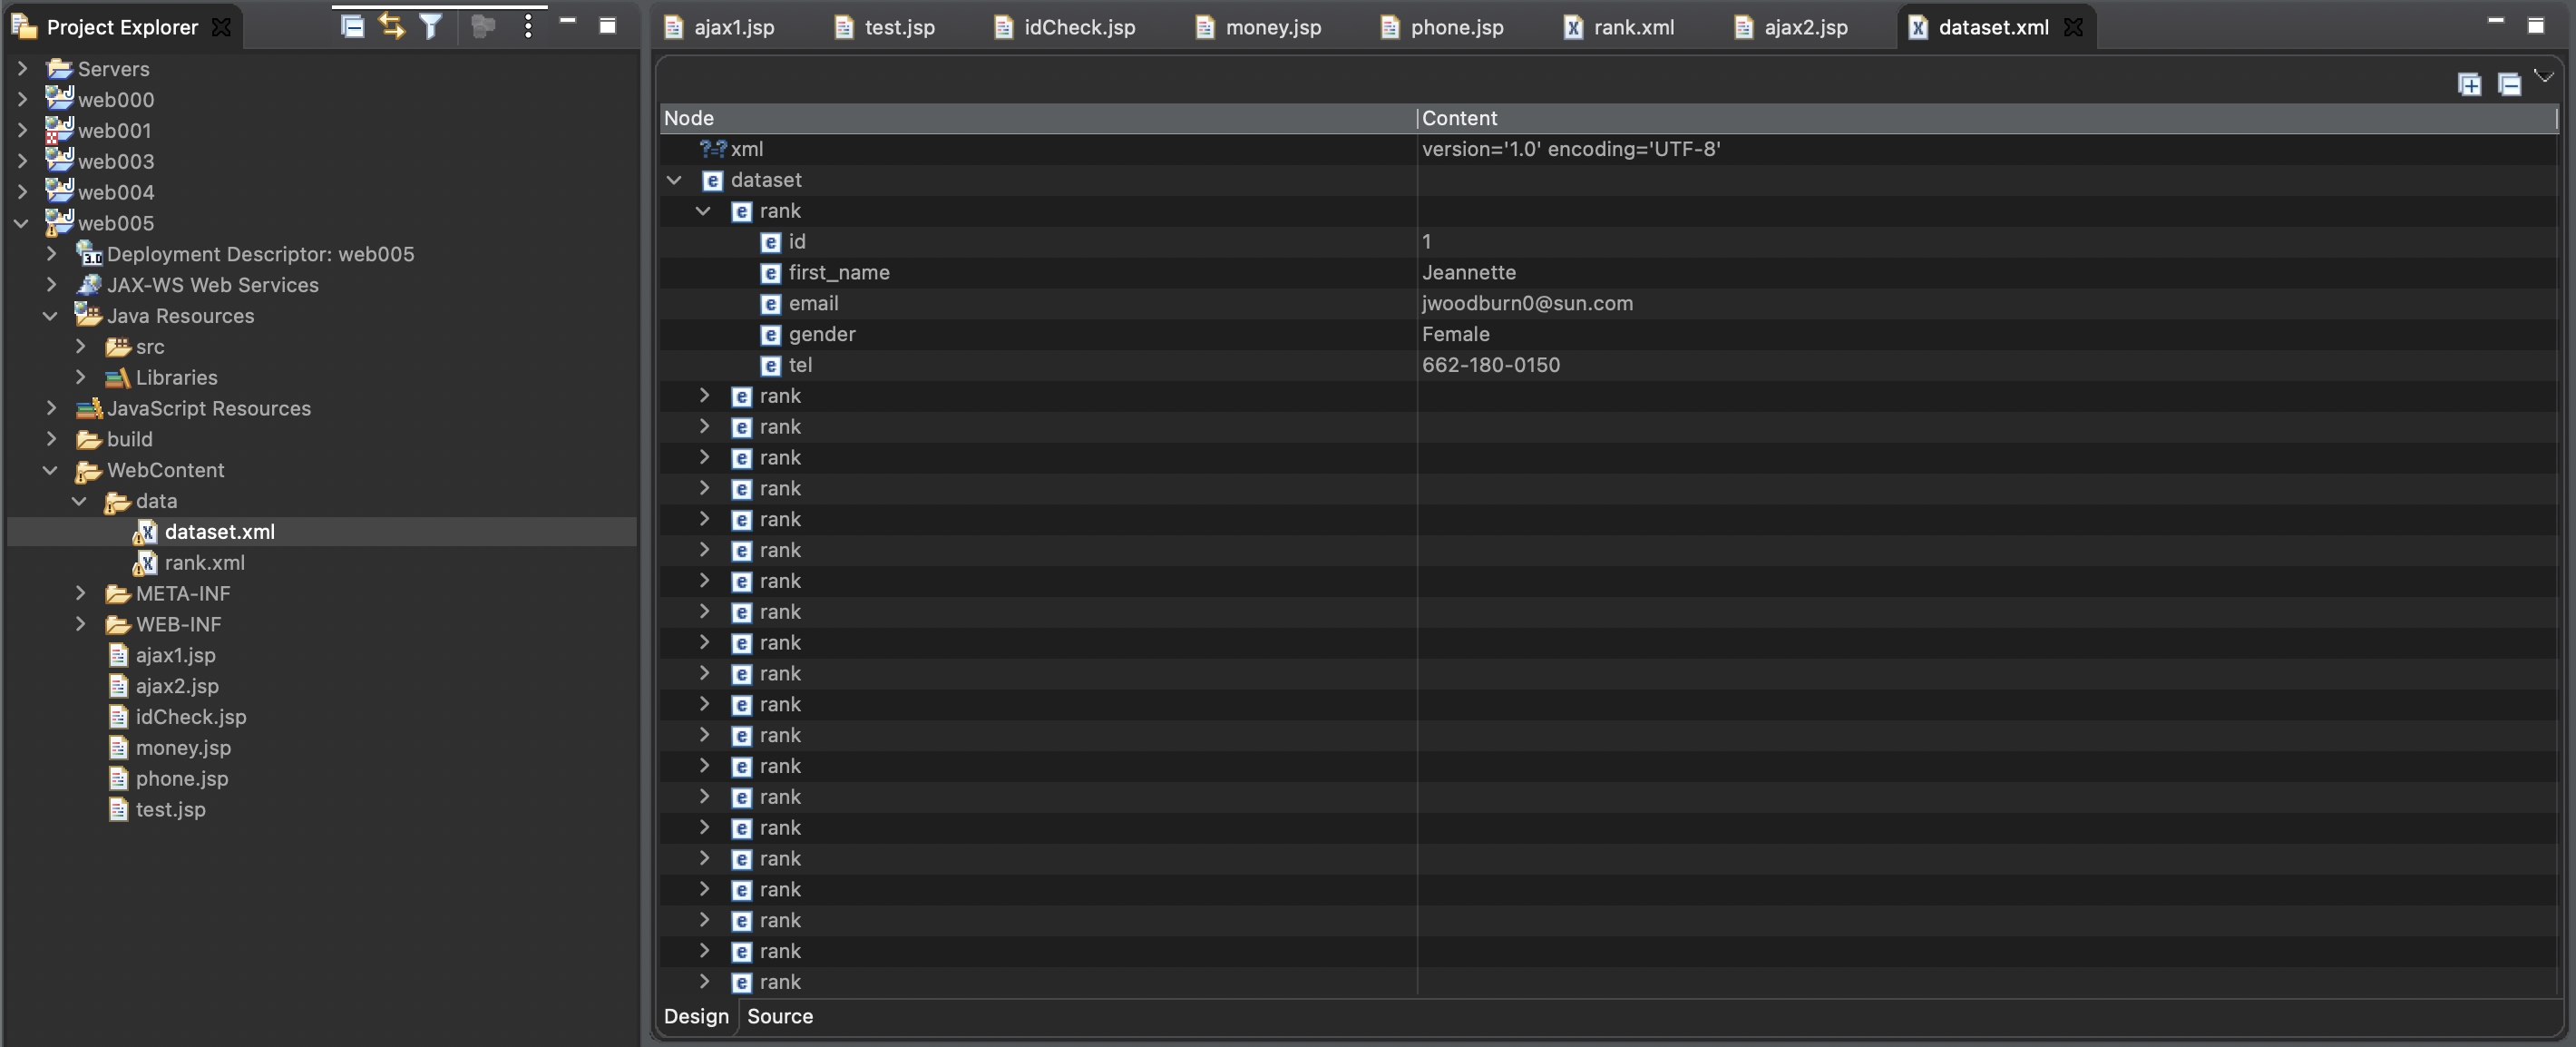Click the Deployment Descriptor: web005 icon
Viewport: 2576px width, 1047px height.
pyautogui.click(x=90, y=254)
